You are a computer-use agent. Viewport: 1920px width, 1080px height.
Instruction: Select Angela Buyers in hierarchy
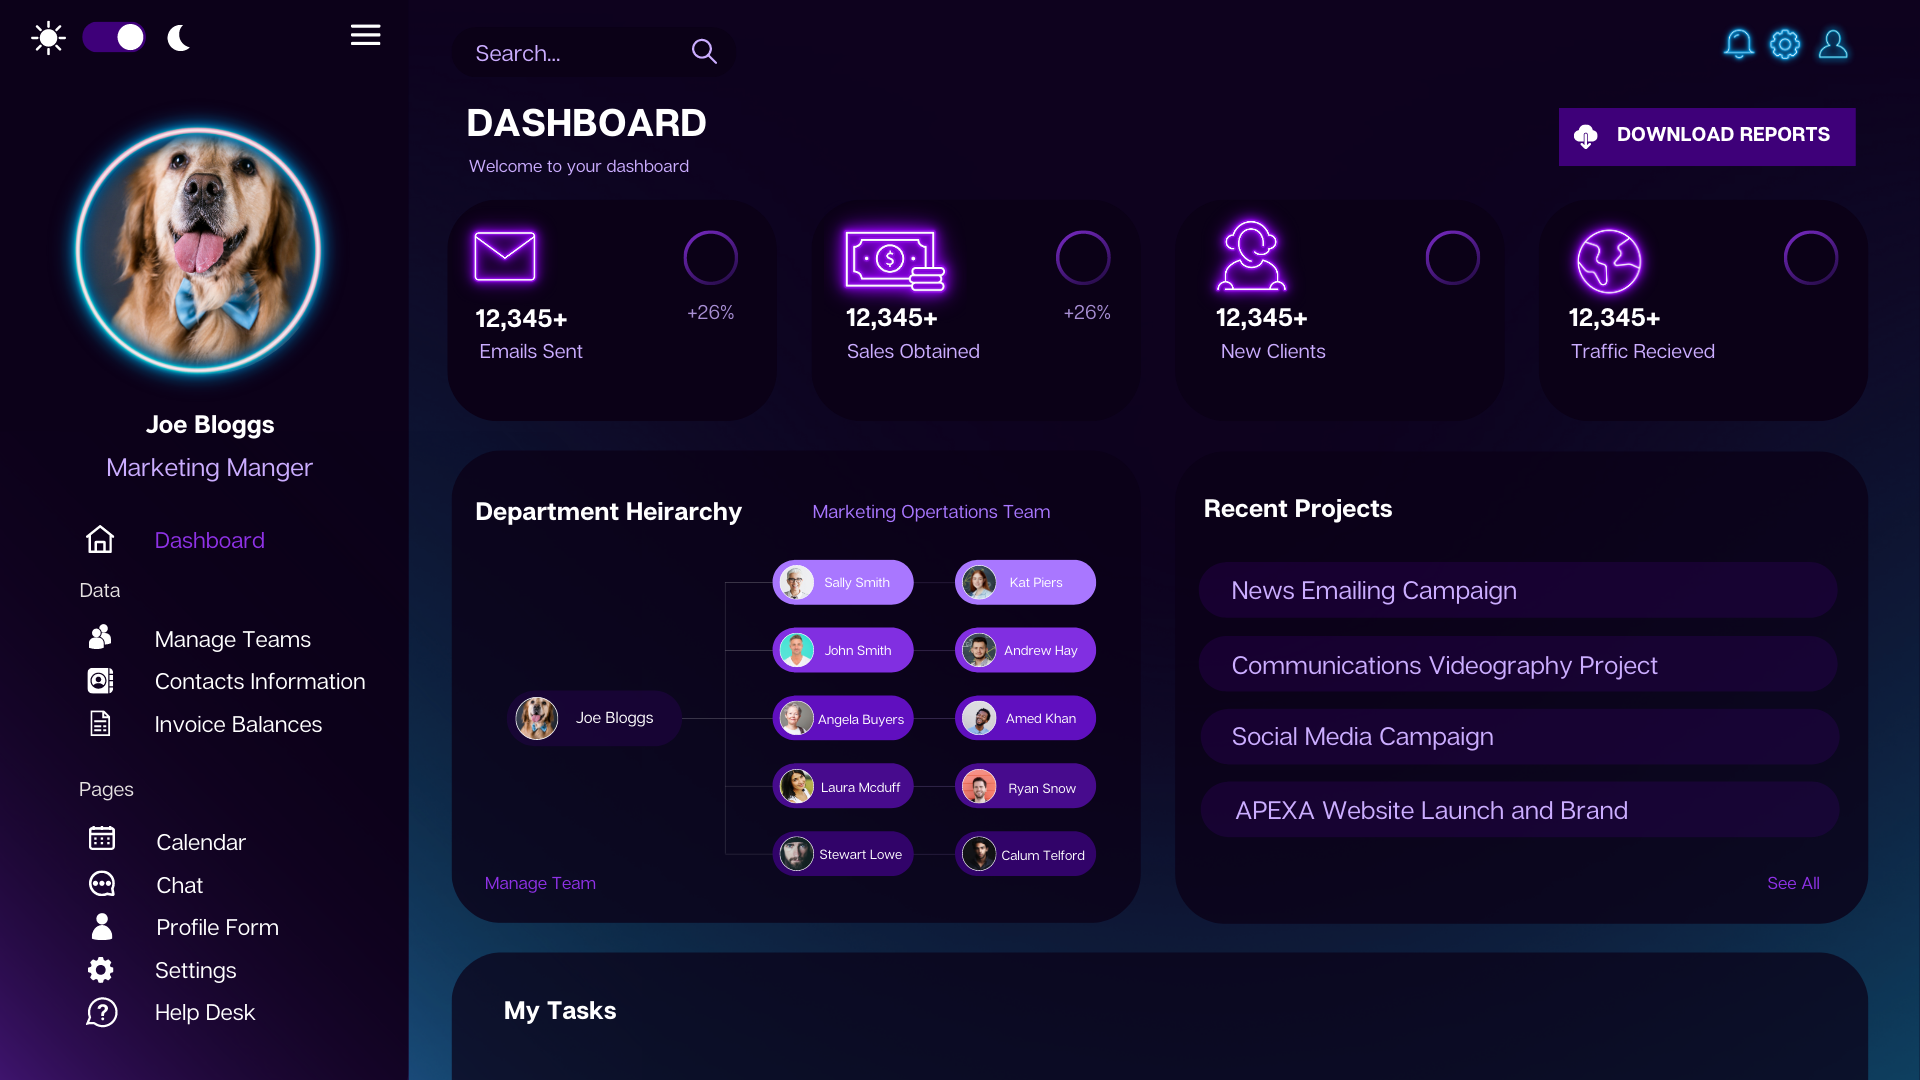(x=843, y=718)
